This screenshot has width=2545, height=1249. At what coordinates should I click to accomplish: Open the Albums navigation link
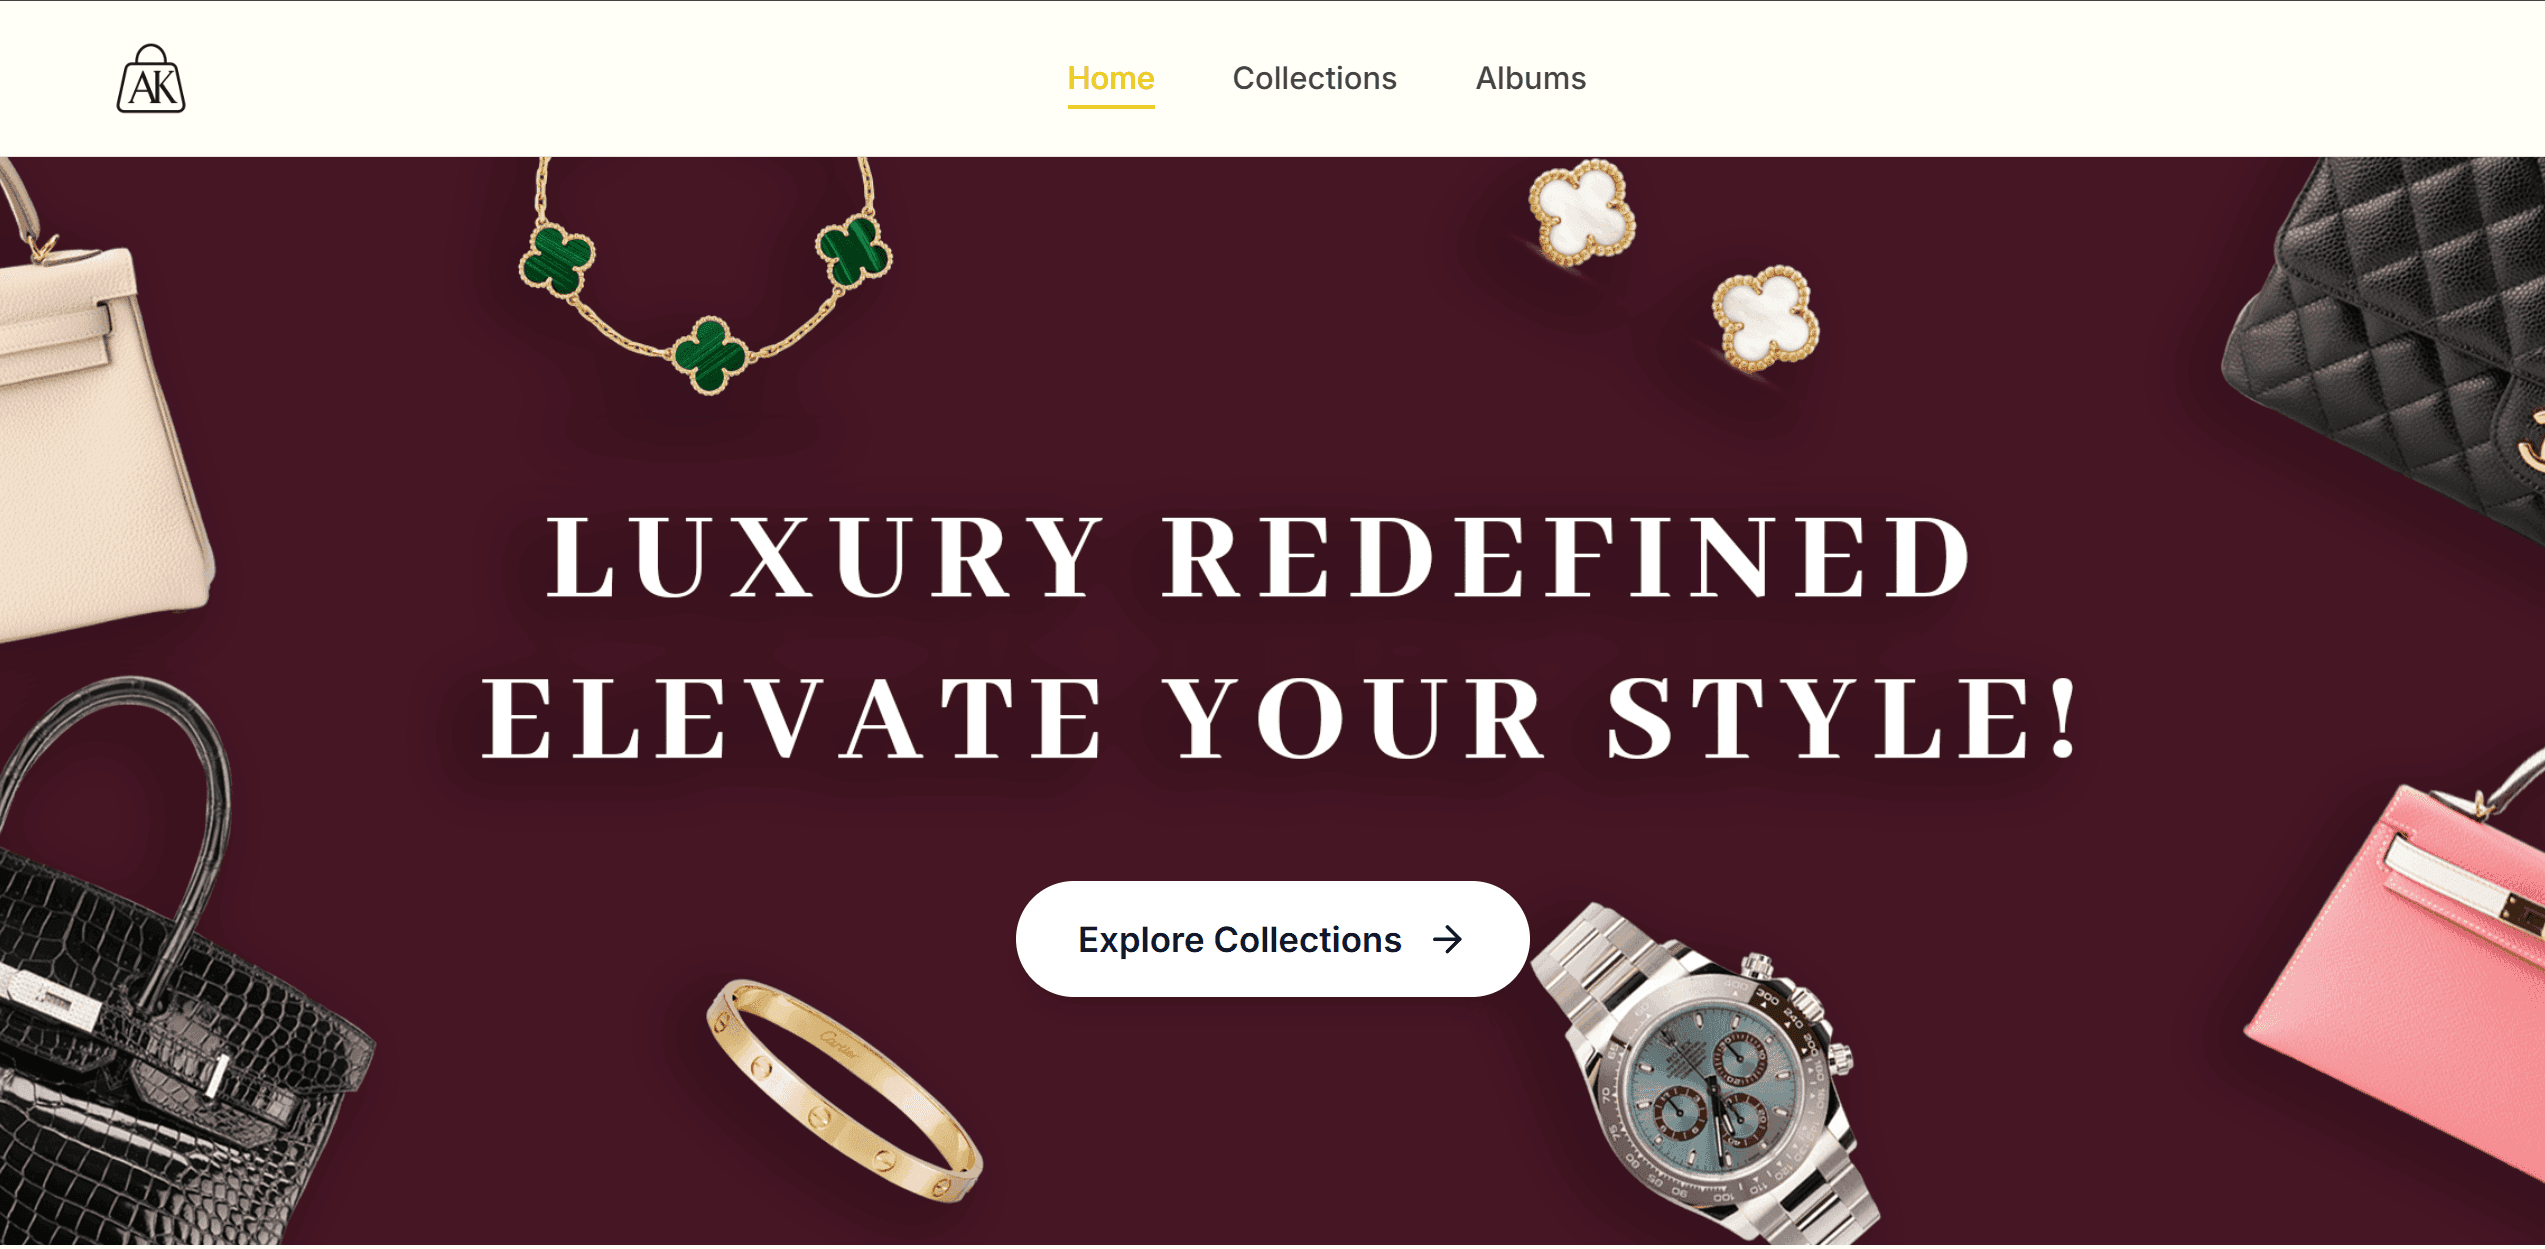[x=1530, y=78]
